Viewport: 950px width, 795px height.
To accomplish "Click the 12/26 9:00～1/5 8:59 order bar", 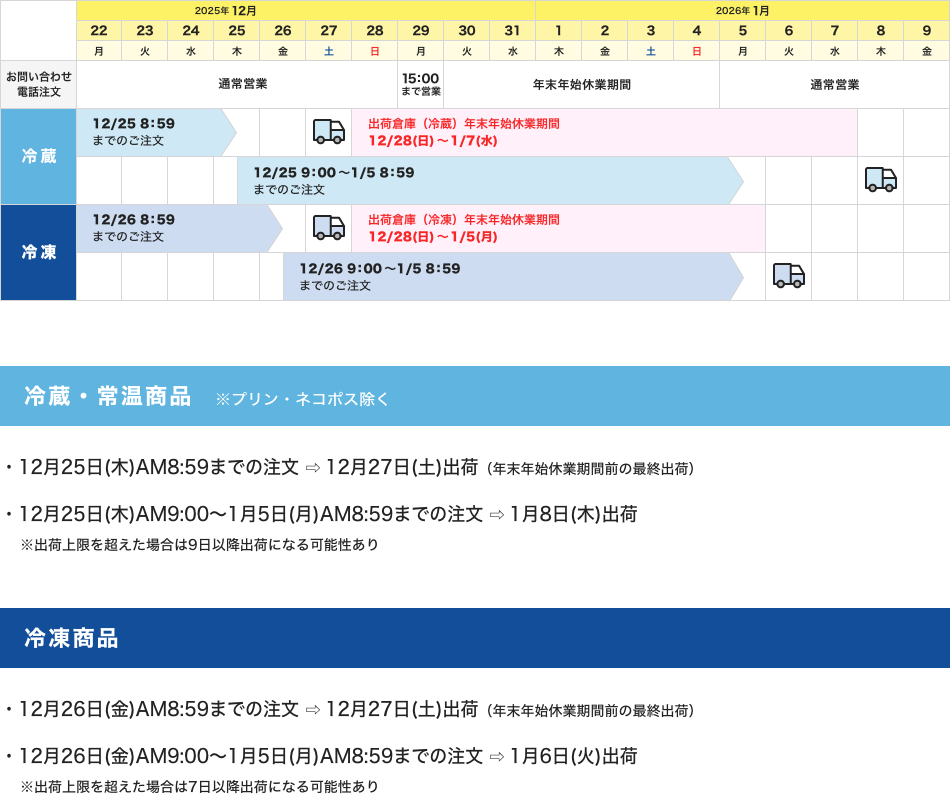I will pos(450,275).
